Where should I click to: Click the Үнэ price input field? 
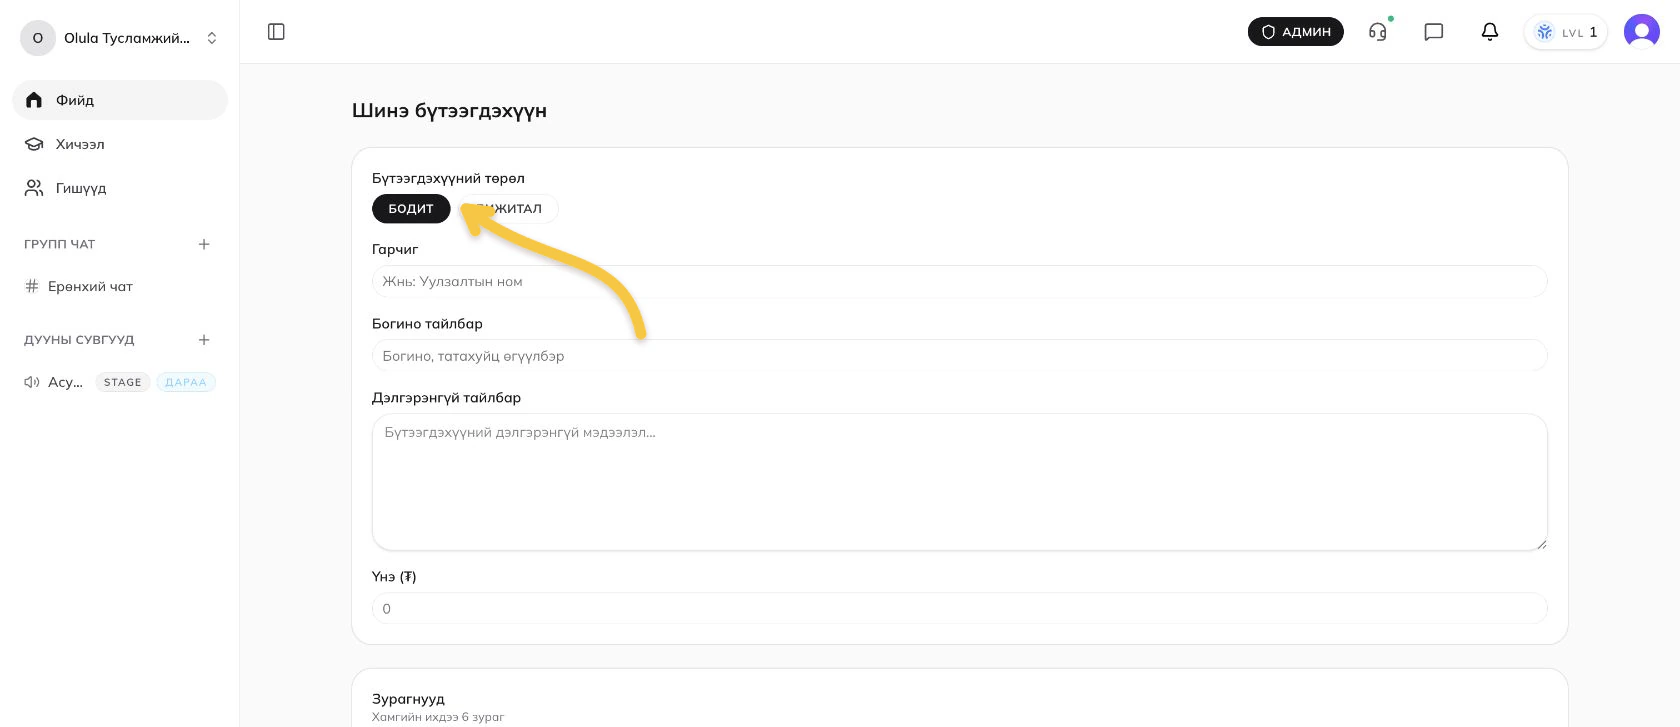960,608
